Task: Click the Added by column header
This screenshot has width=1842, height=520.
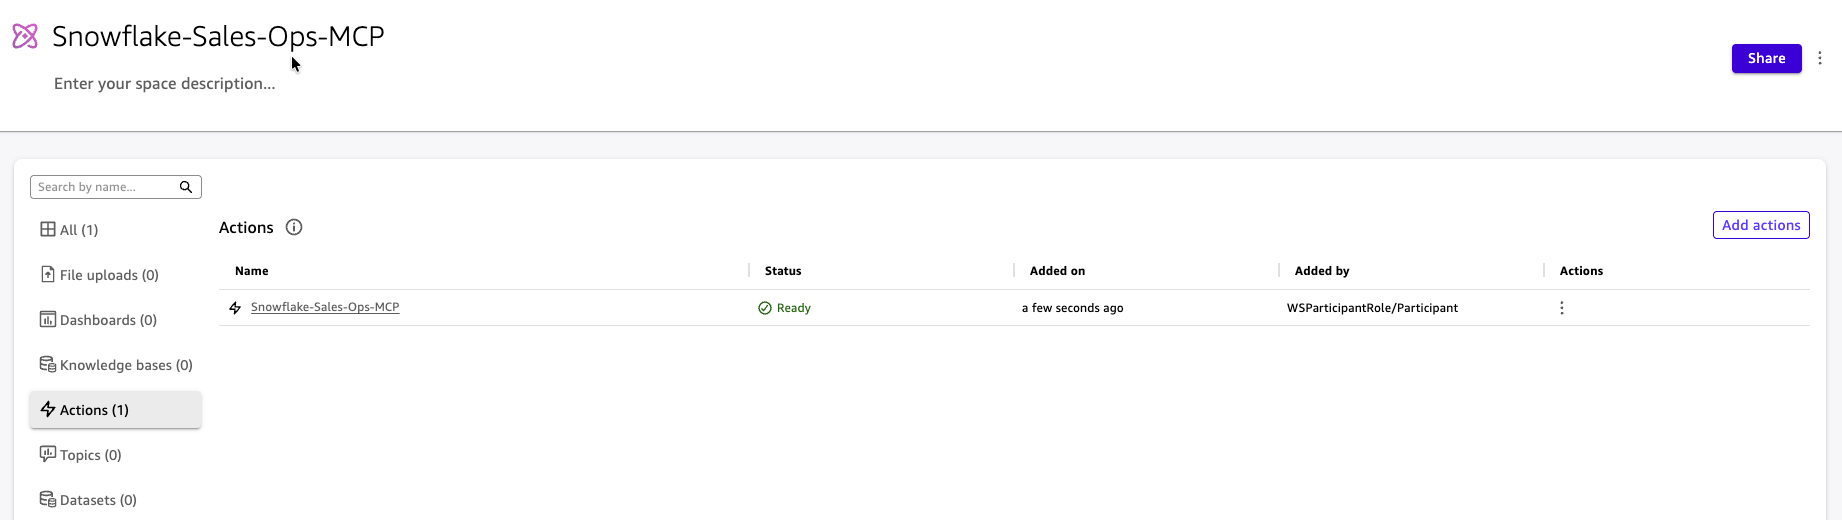Action: coord(1322,271)
